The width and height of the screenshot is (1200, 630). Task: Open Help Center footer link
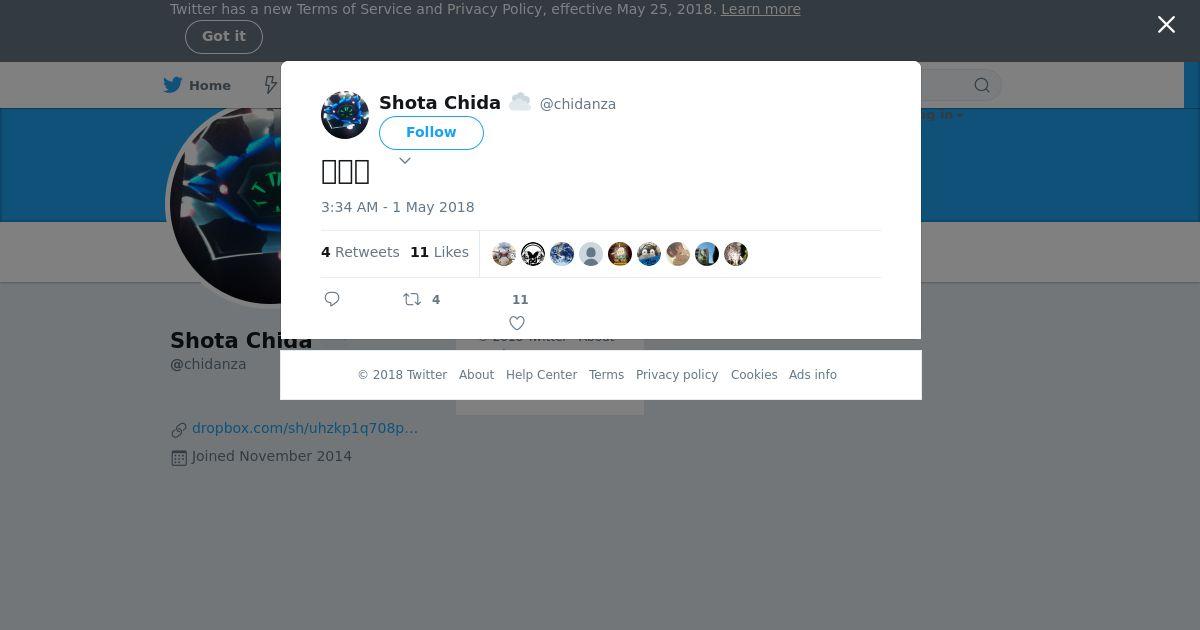coord(541,375)
